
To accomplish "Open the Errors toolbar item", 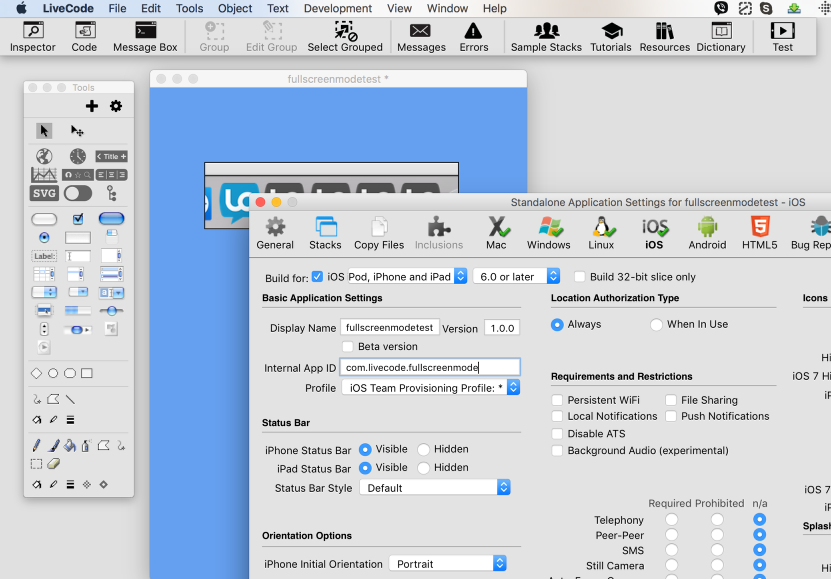I will pos(474,37).
